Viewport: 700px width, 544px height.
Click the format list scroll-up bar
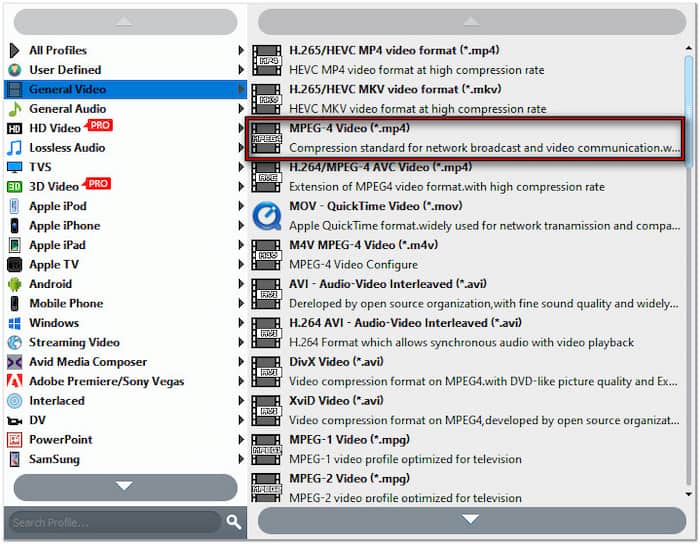472,21
